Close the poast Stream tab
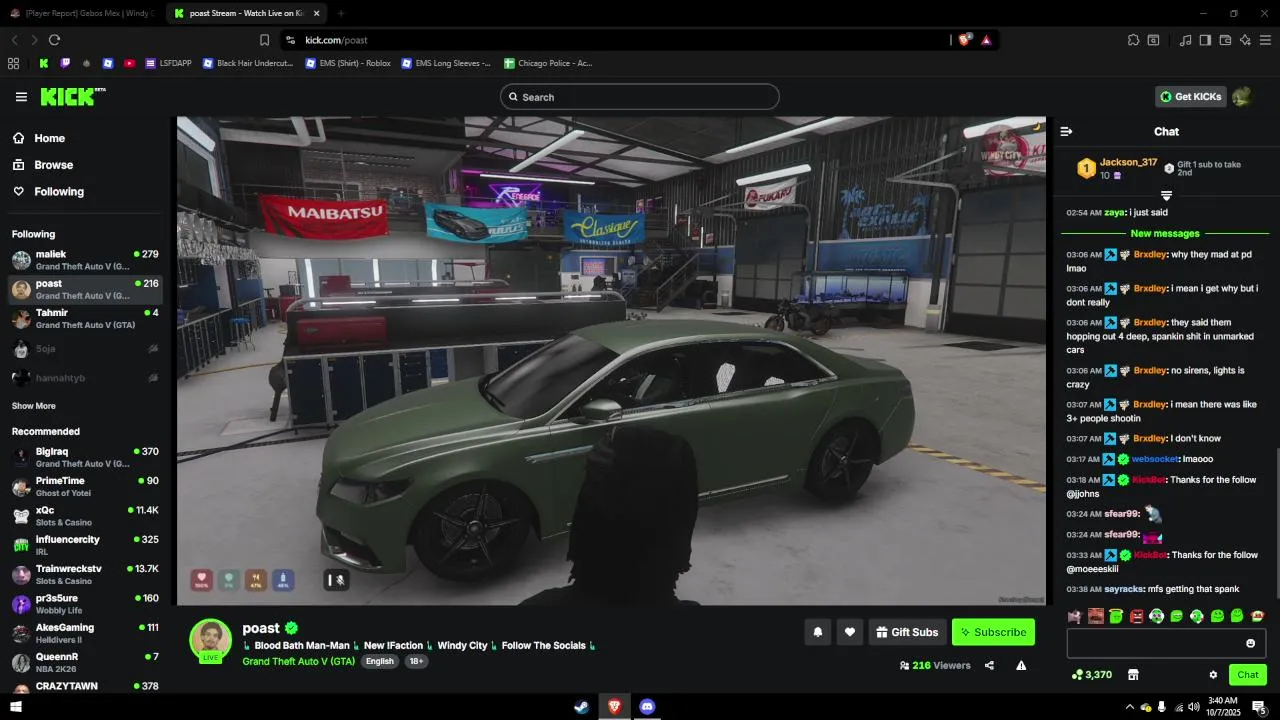Screen dimensions: 1280x720 coord(316,13)
